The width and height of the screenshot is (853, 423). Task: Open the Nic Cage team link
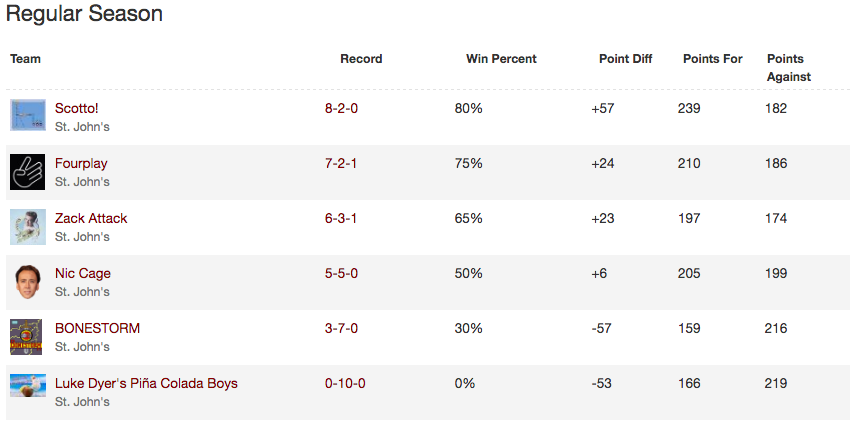tap(83, 273)
